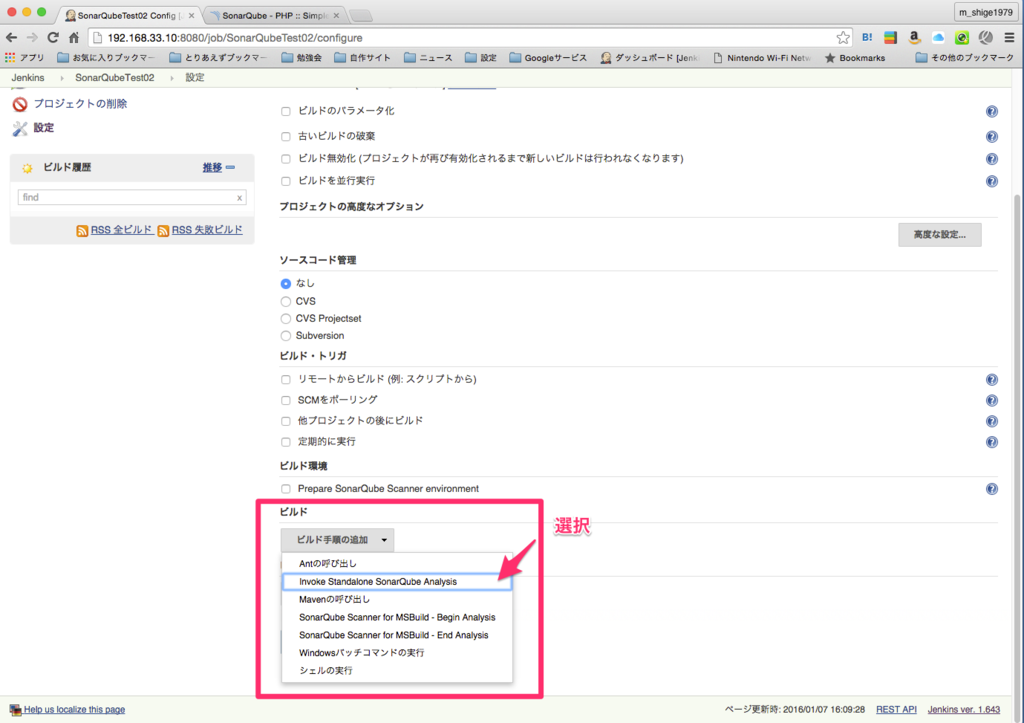Bookmark this page with the star icon
The image size is (1024, 723).
[x=843, y=38]
